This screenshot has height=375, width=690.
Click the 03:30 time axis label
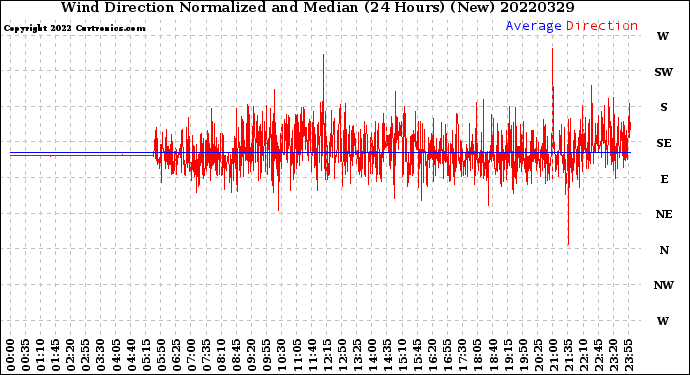[x=101, y=356]
